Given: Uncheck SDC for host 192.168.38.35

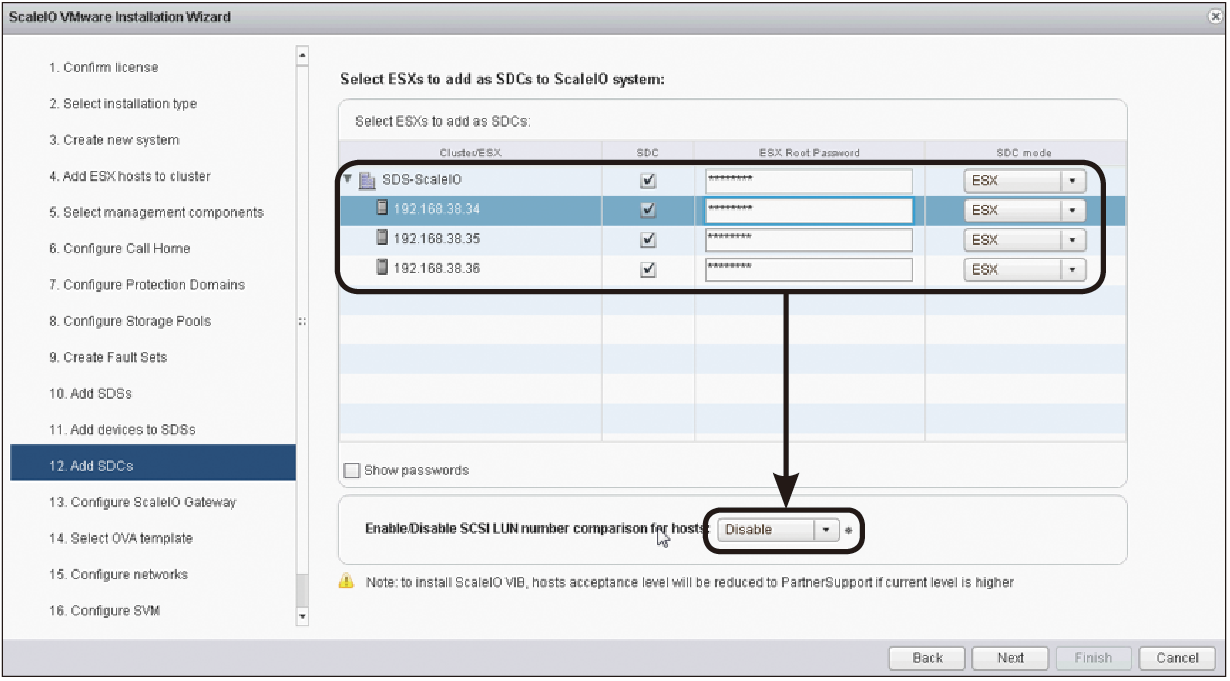Looking at the screenshot, I should 648,240.
